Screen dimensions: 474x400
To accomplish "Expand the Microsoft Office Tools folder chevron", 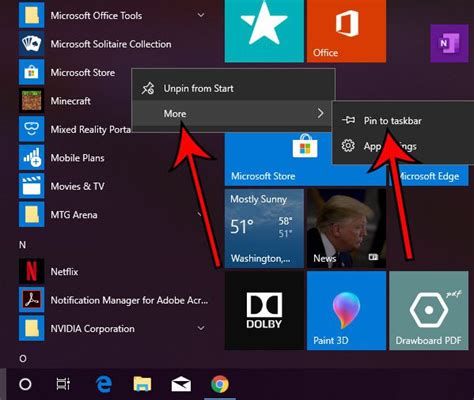I will (201, 15).
